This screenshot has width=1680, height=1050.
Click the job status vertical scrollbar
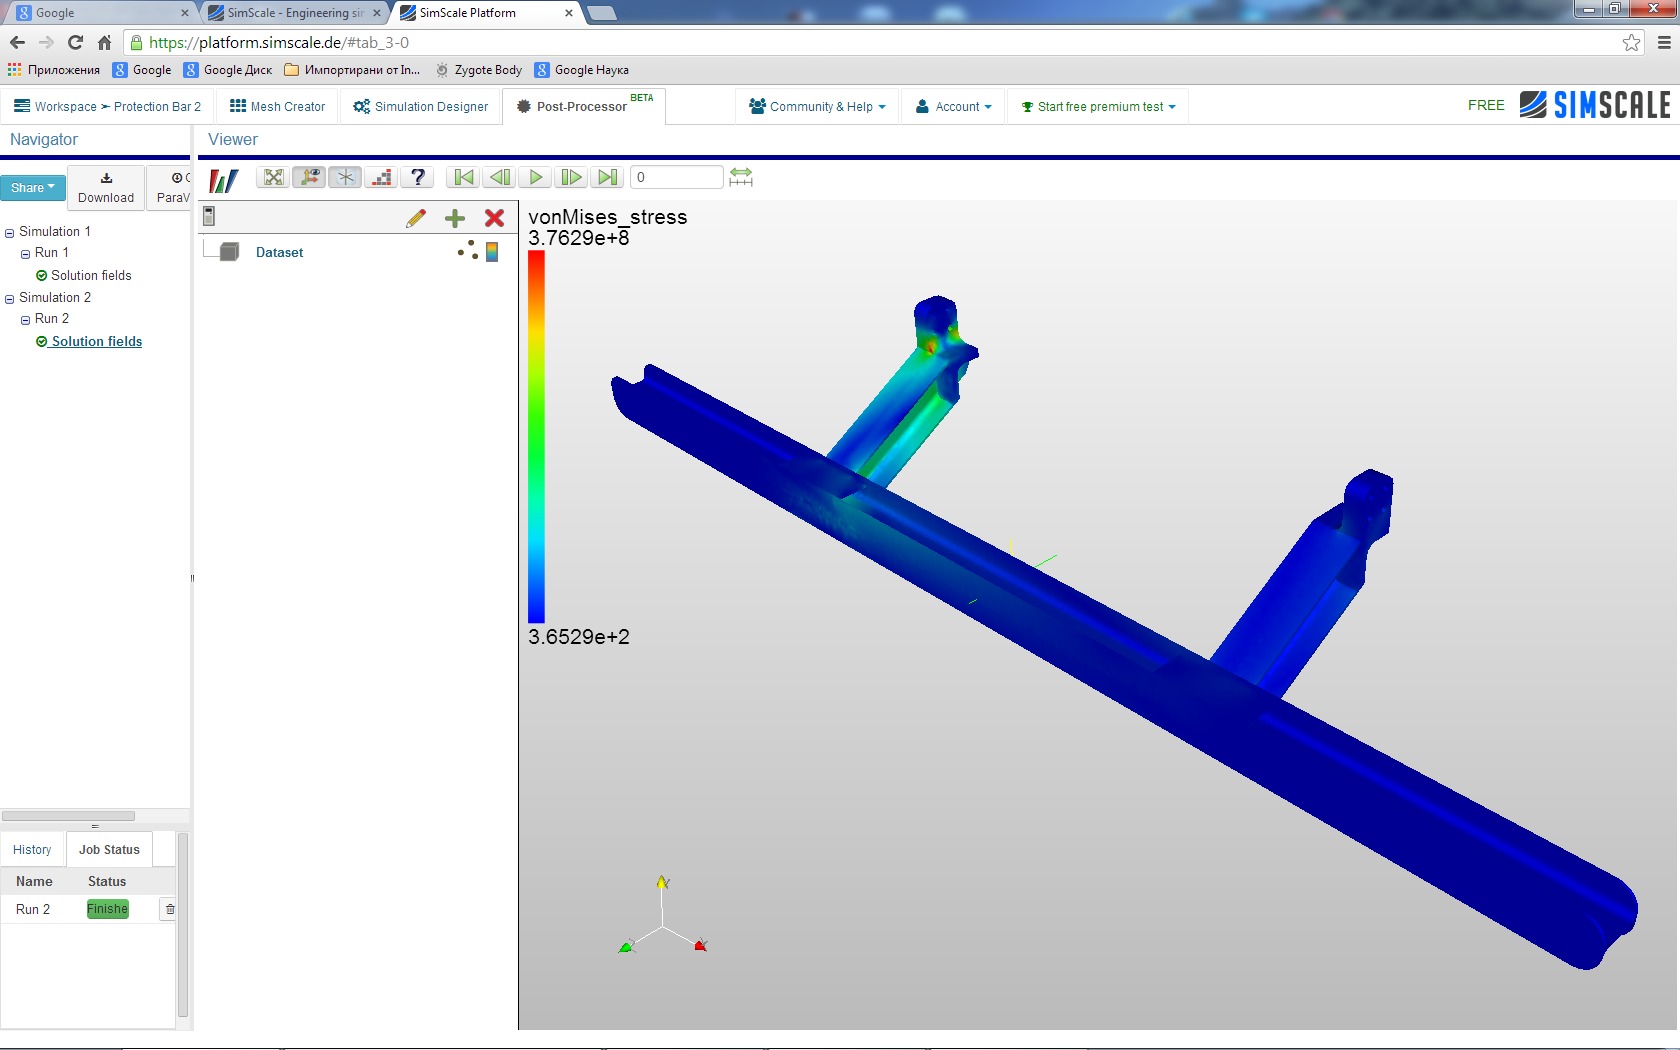point(183,925)
